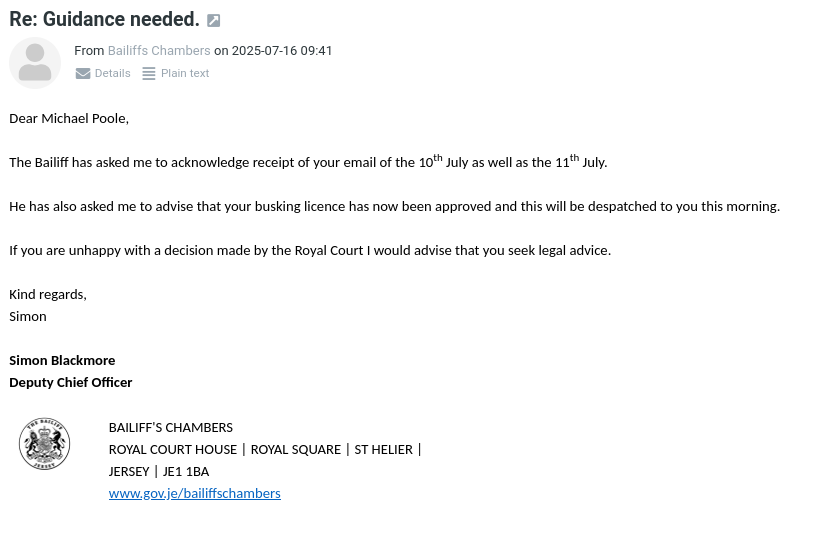Switch the message to Plain text view
Image resolution: width=836 pixels, height=539 pixels.
[185, 74]
